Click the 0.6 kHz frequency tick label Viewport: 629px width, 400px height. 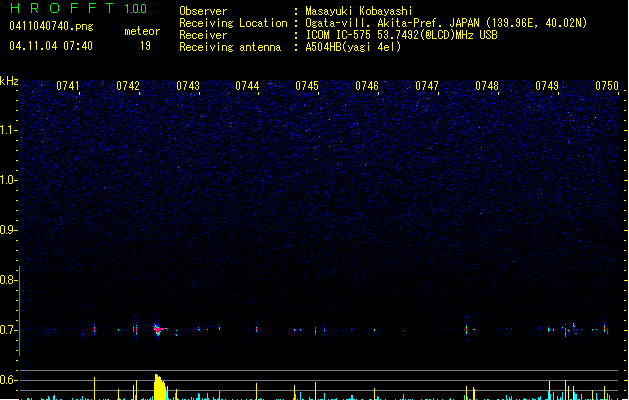click(x=9, y=380)
